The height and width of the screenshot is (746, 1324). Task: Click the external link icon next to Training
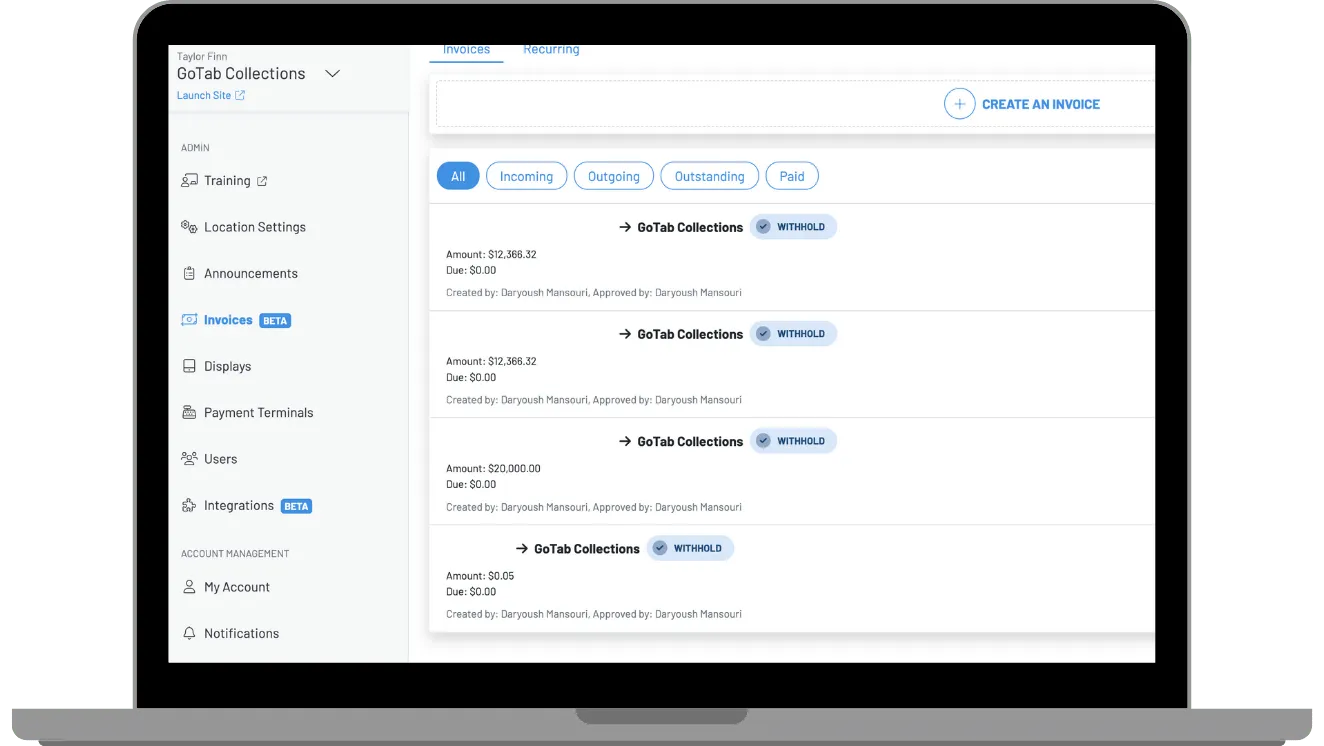262,181
